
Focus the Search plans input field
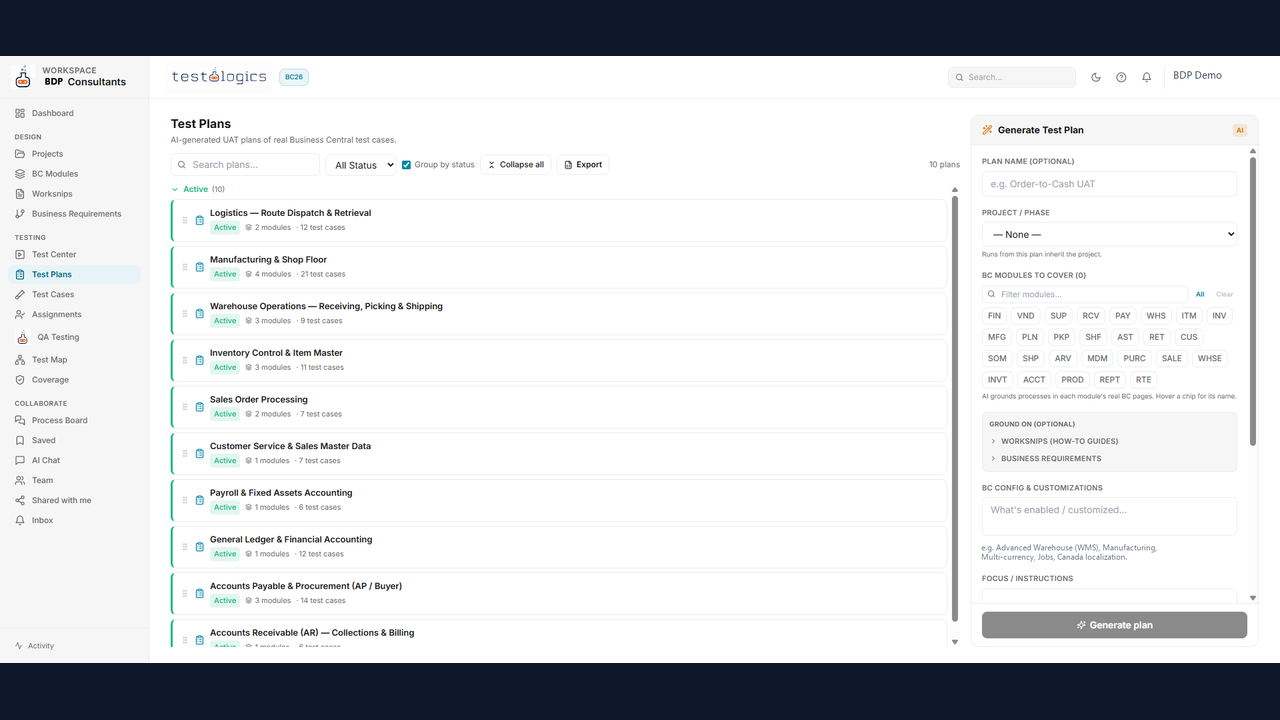click(x=245, y=165)
